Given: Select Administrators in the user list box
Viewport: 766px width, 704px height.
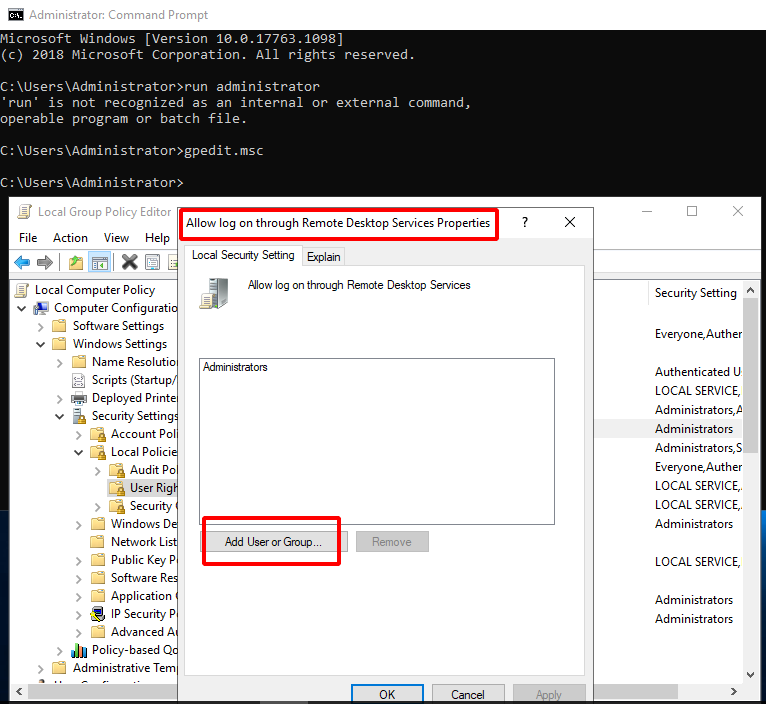Looking at the screenshot, I should [x=235, y=367].
